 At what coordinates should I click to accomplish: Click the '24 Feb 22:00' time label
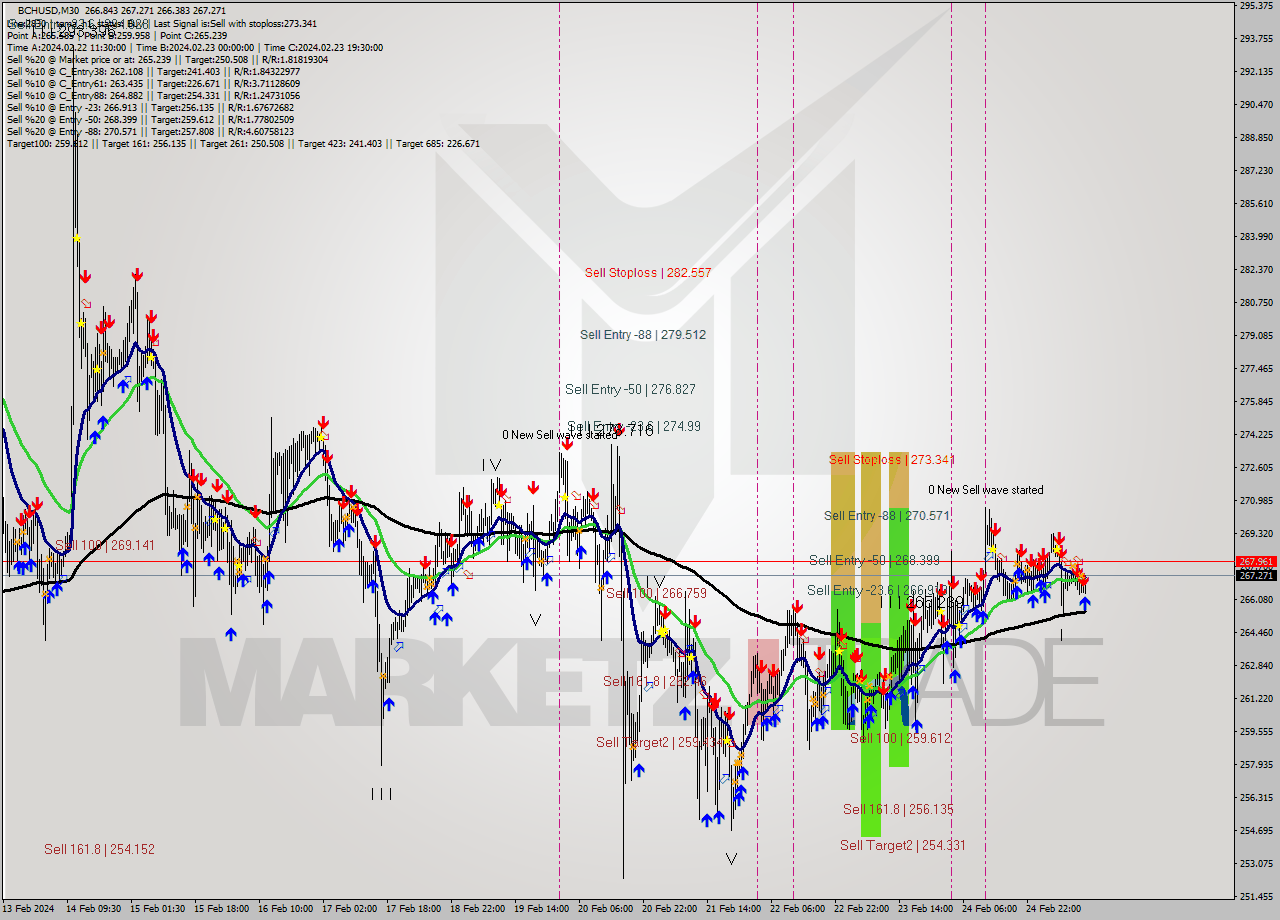(1053, 909)
